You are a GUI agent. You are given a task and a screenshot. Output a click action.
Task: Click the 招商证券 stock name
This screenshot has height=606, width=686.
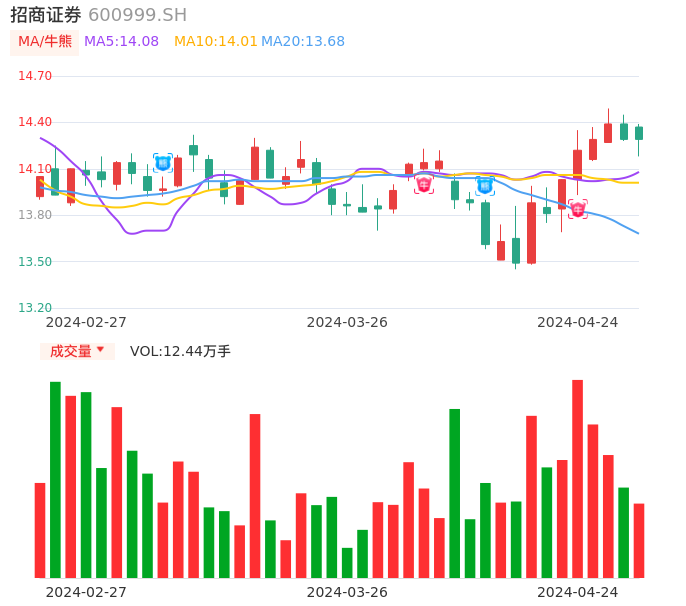tap(46, 15)
